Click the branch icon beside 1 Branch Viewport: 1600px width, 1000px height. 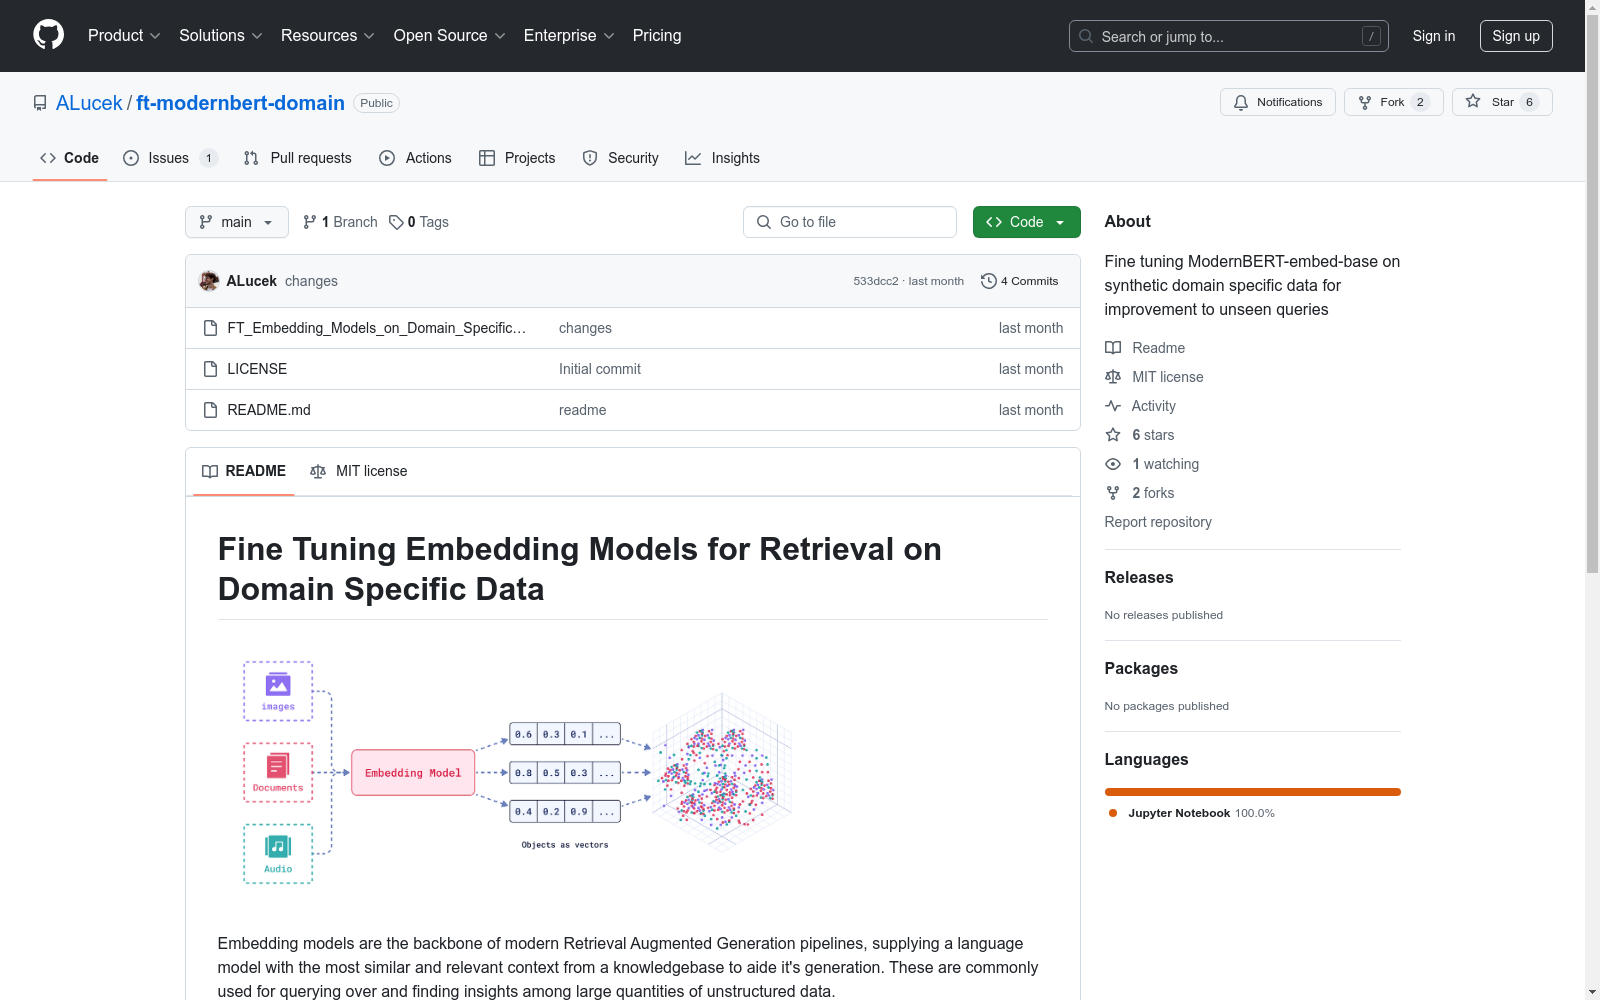[310, 222]
